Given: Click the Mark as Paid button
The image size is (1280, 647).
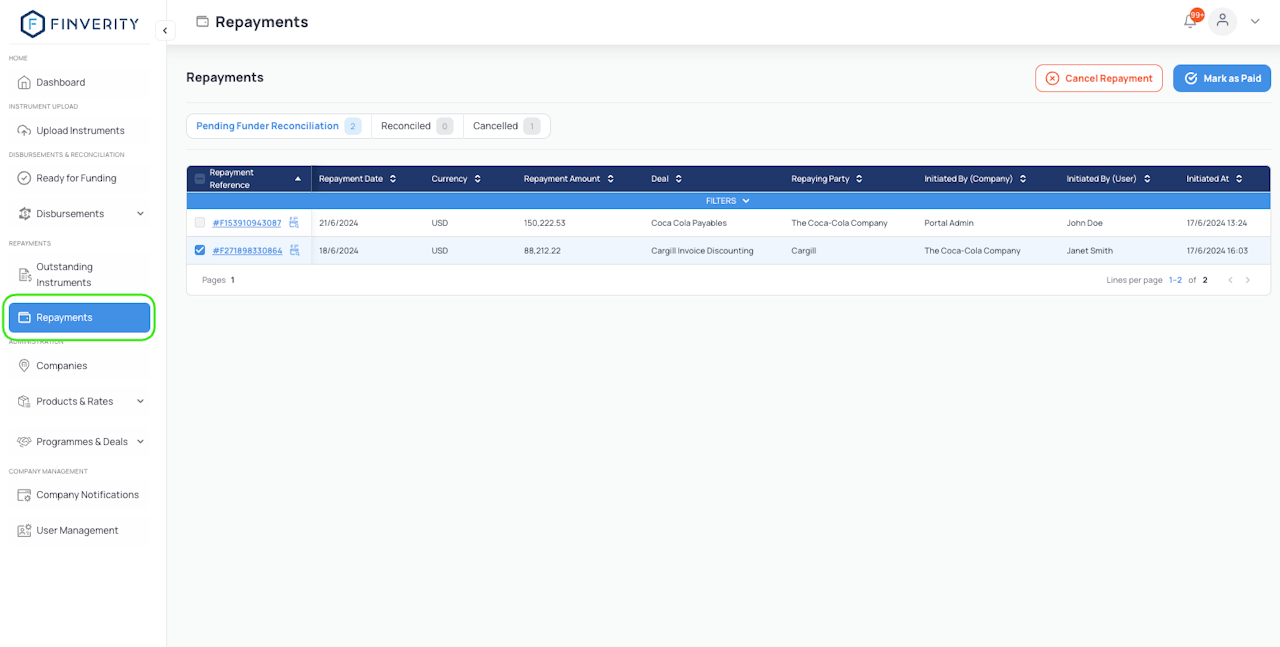Looking at the screenshot, I should coord(1221,78).
